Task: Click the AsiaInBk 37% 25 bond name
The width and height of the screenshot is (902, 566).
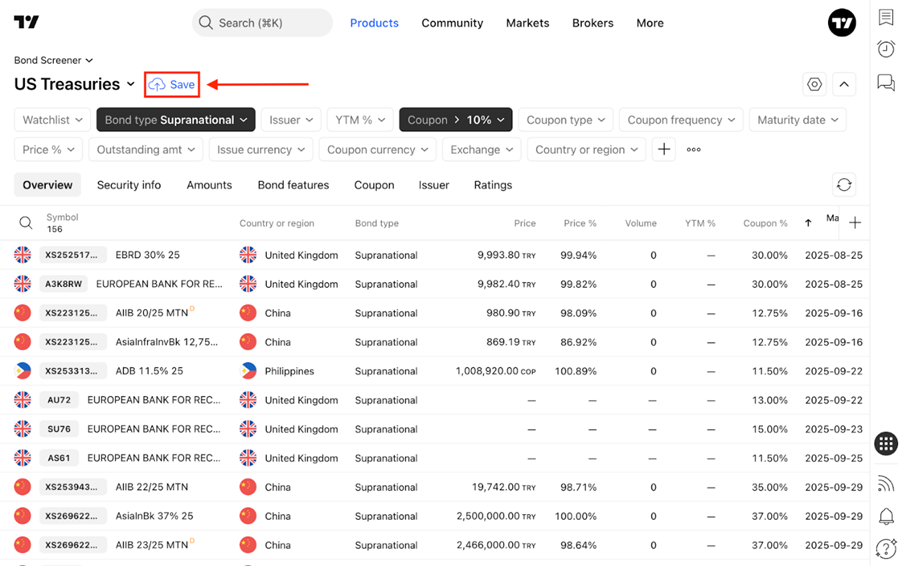Action: click(154, 516)
